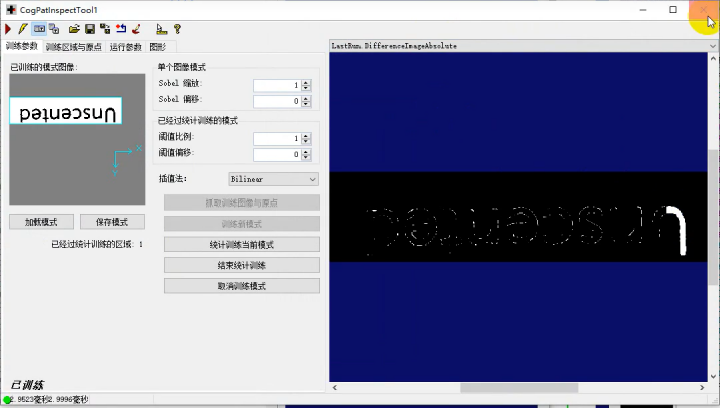Viewport: 720px width, 408px height.
Task: Click the horizontal scrollbar left arrow
Action: pos(335,388)
